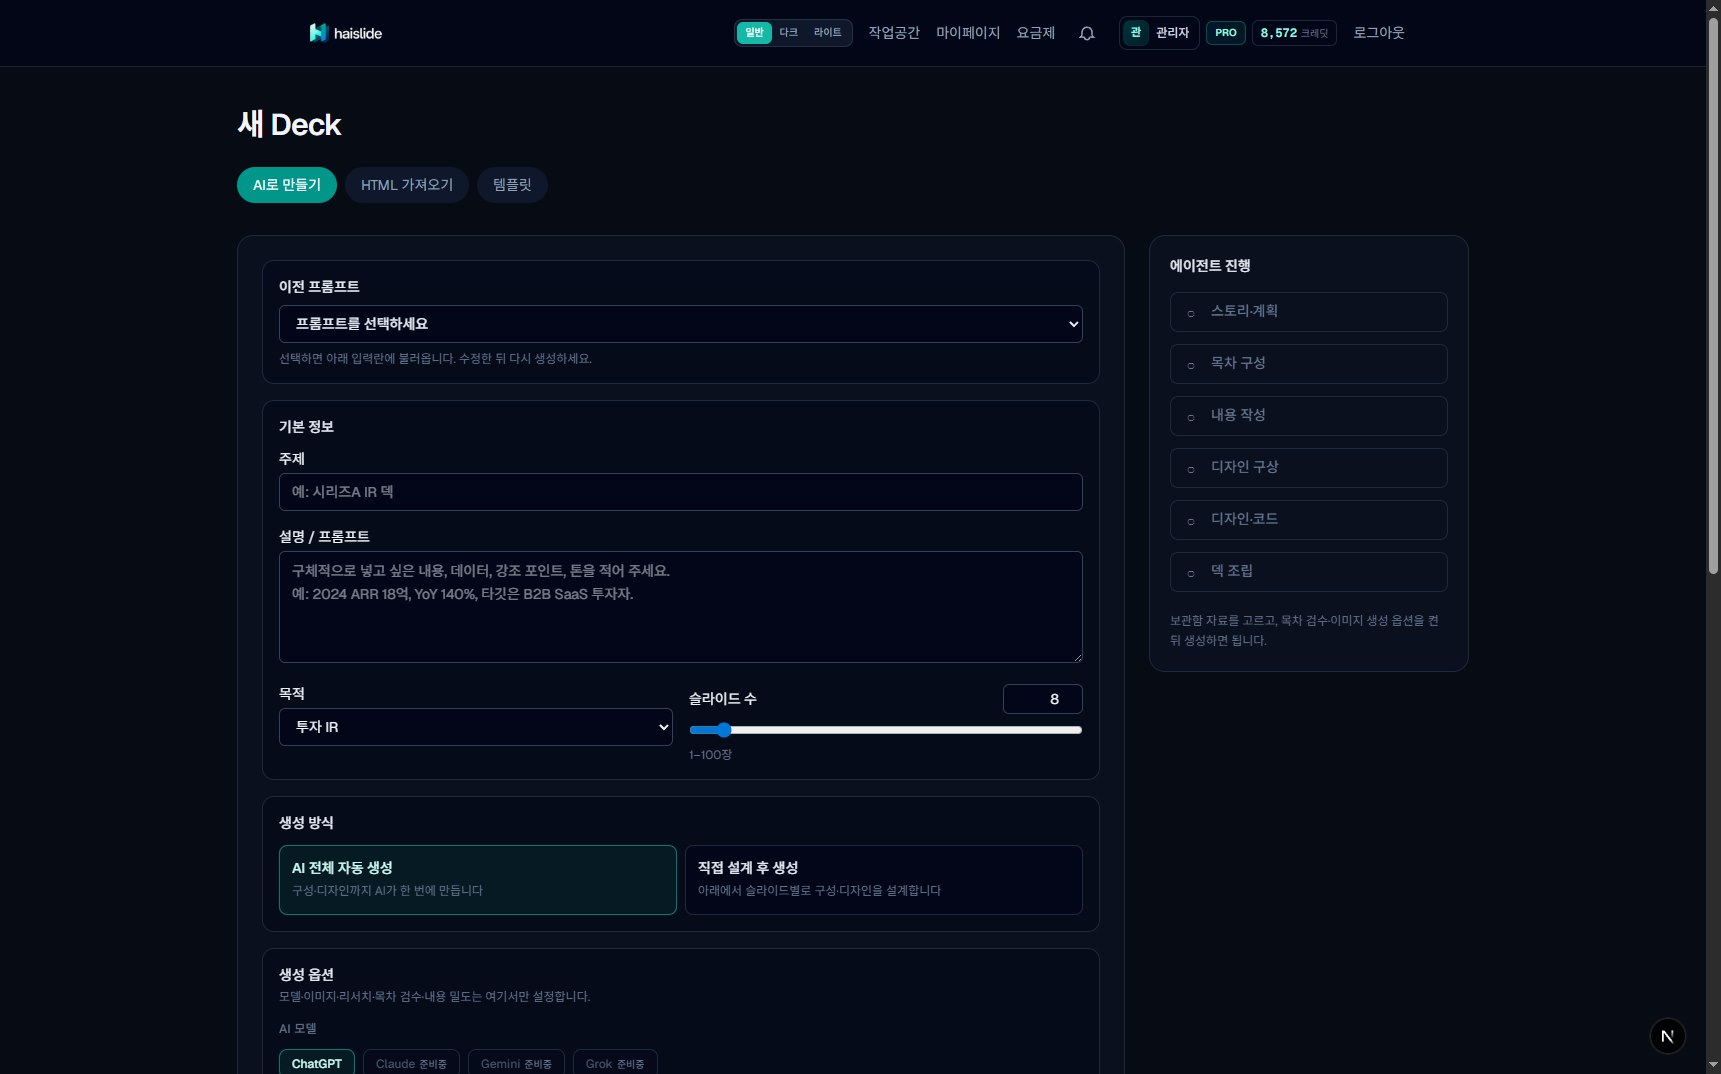Screen dimensions: 1721x1074
Task: Open the Next.js dev tools badge
Action: tap(1667, 1036)
